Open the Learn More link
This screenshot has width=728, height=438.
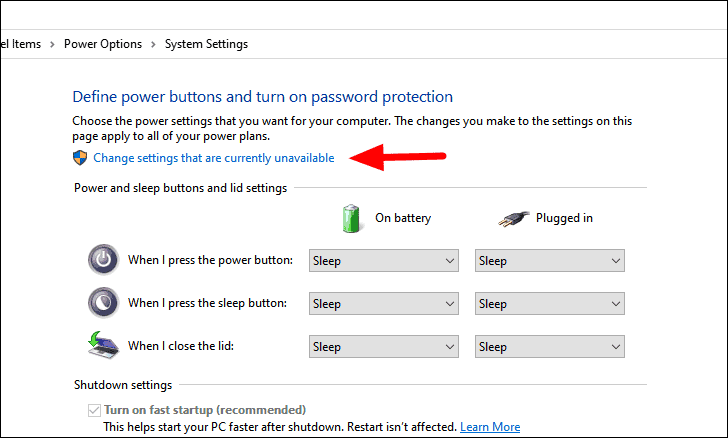(490, 427)
